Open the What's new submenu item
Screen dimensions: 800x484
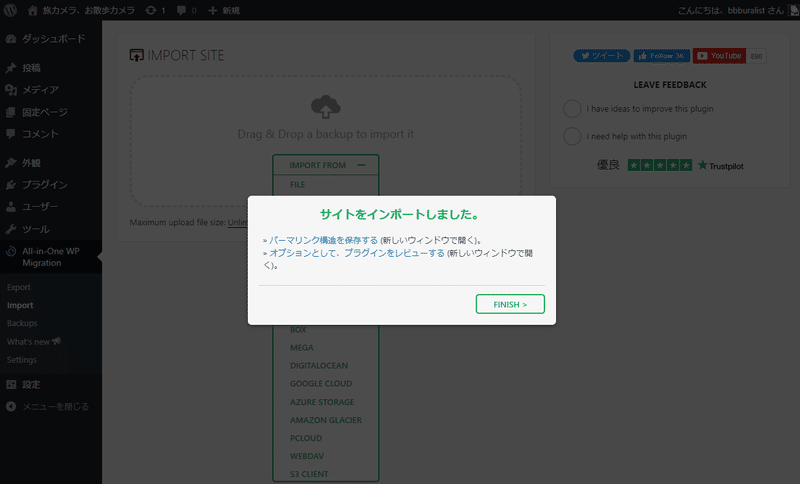click(28, 341)
